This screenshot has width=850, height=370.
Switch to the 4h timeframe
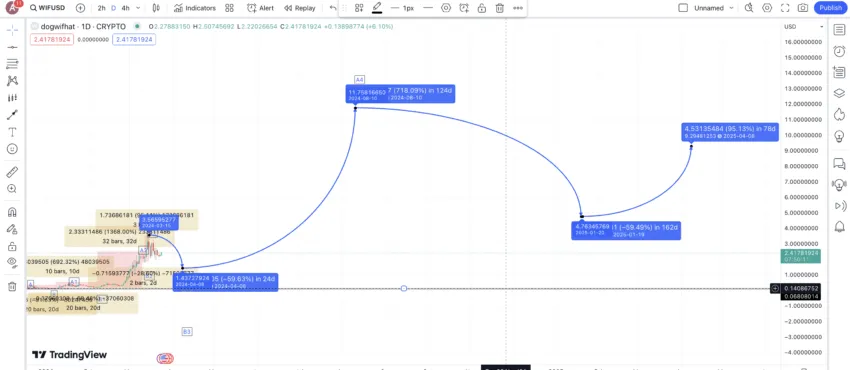point(125,8)
